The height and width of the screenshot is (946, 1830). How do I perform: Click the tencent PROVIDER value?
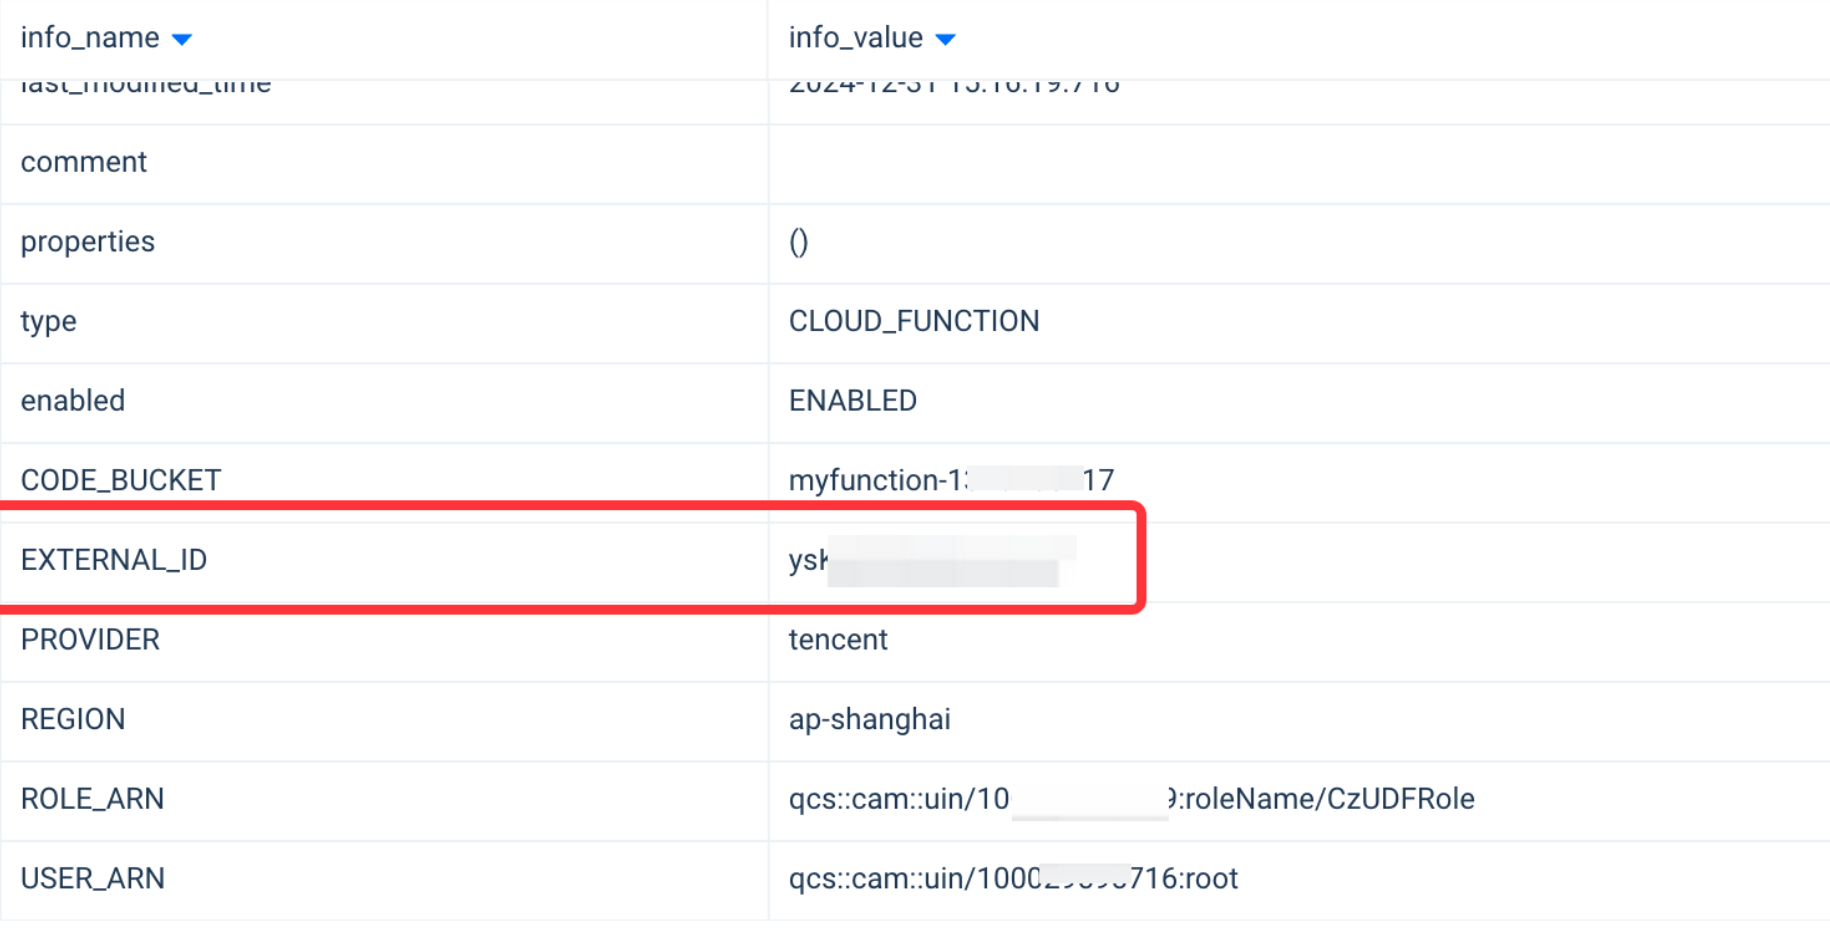[838, 640]
